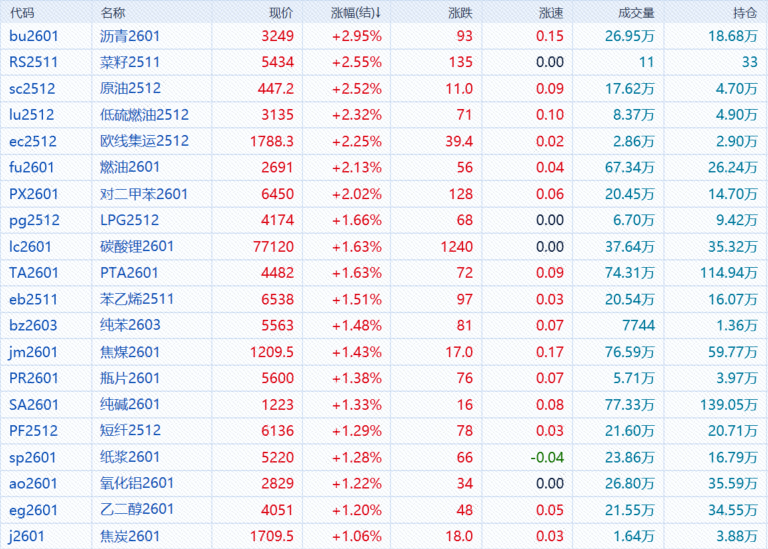Image resolution: width=768 pixels, height=549 pixels.
Task: Open contract code SA2601
Action: 34,405
